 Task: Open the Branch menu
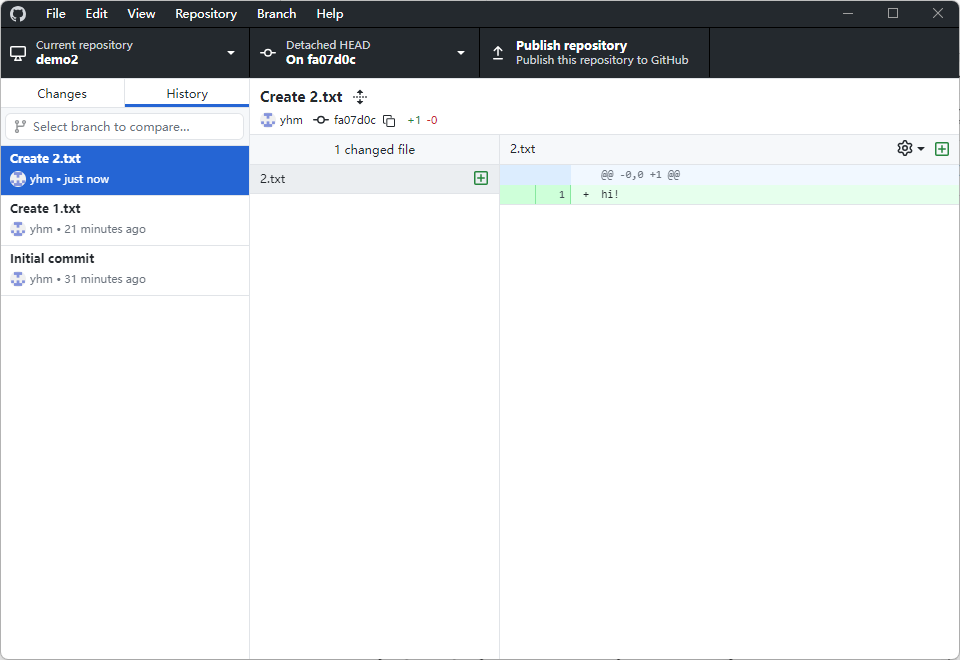tap(276, 14)
